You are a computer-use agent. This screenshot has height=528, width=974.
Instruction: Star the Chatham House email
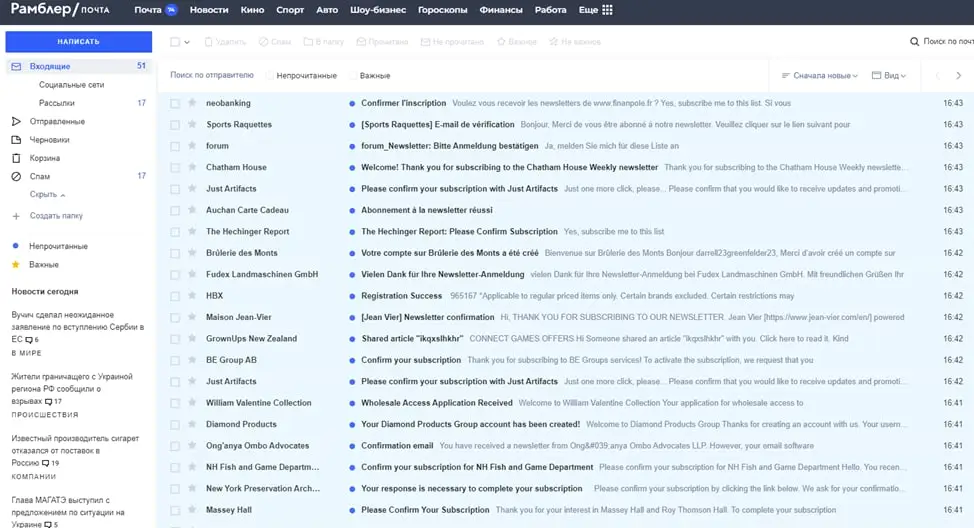pos(192,167)
